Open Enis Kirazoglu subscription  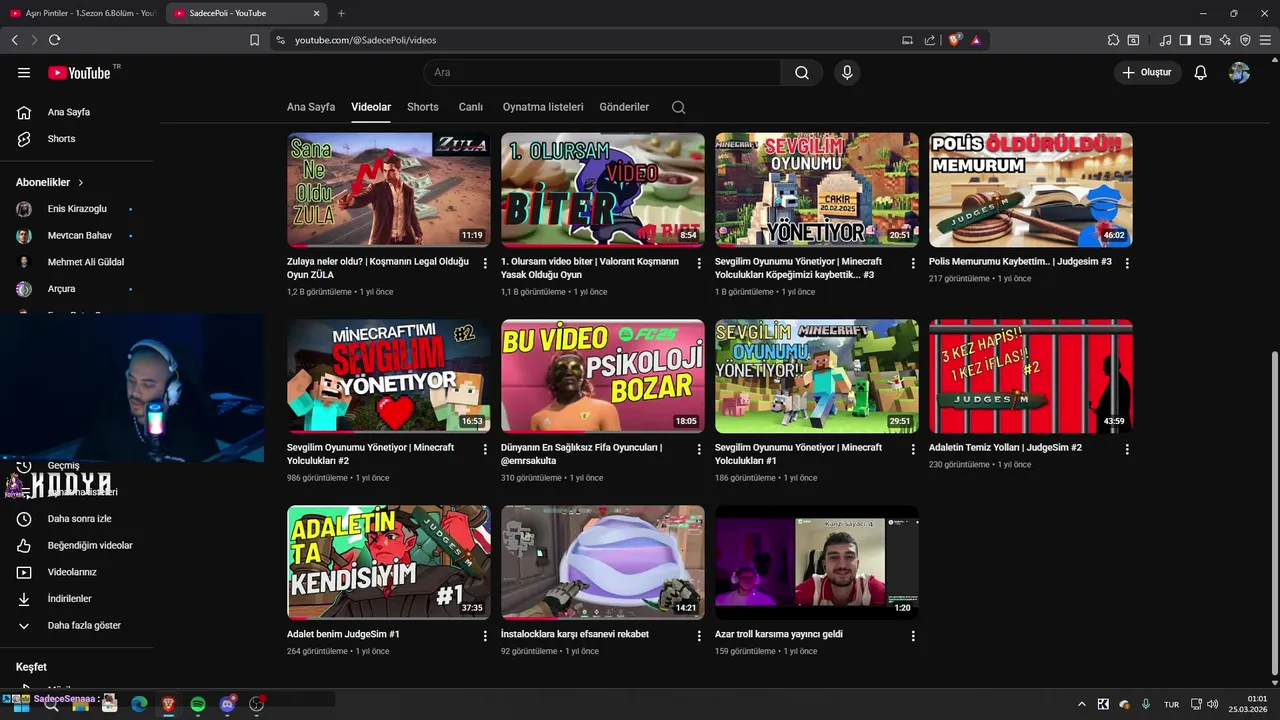[x=77, y=209]
